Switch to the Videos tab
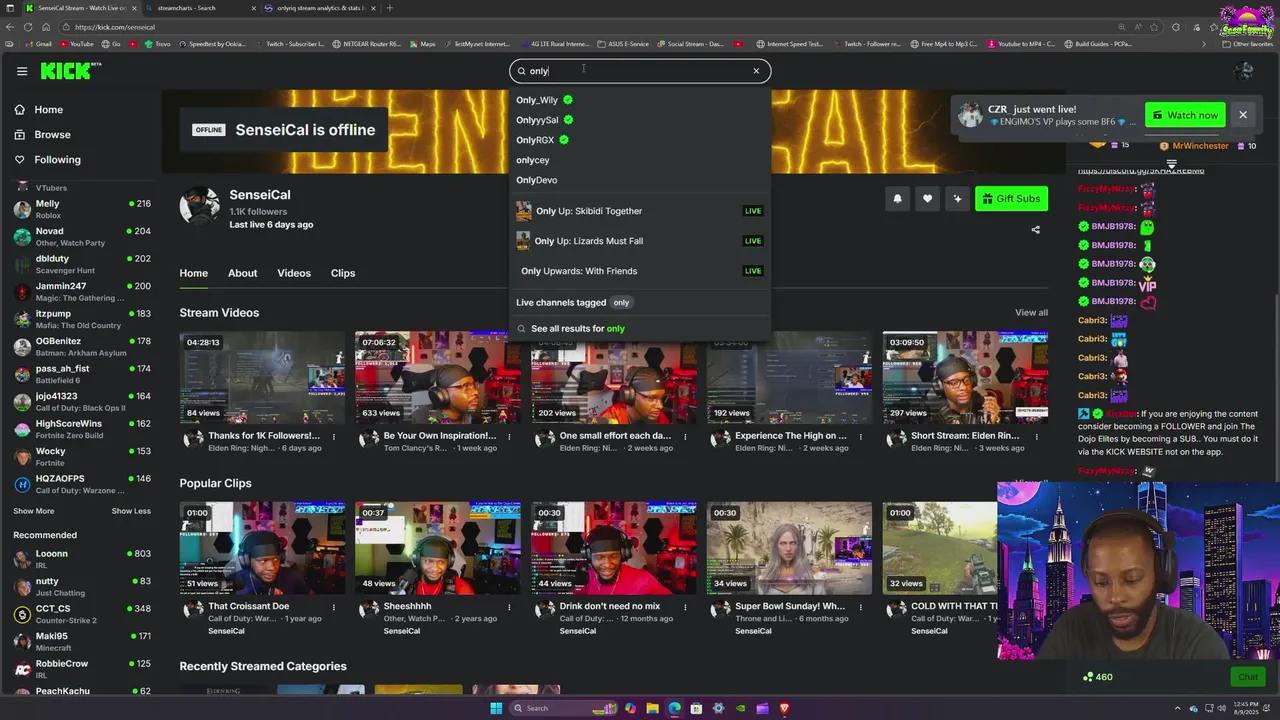This screenshot has width=1280, height=720. (x=294, y=273)
